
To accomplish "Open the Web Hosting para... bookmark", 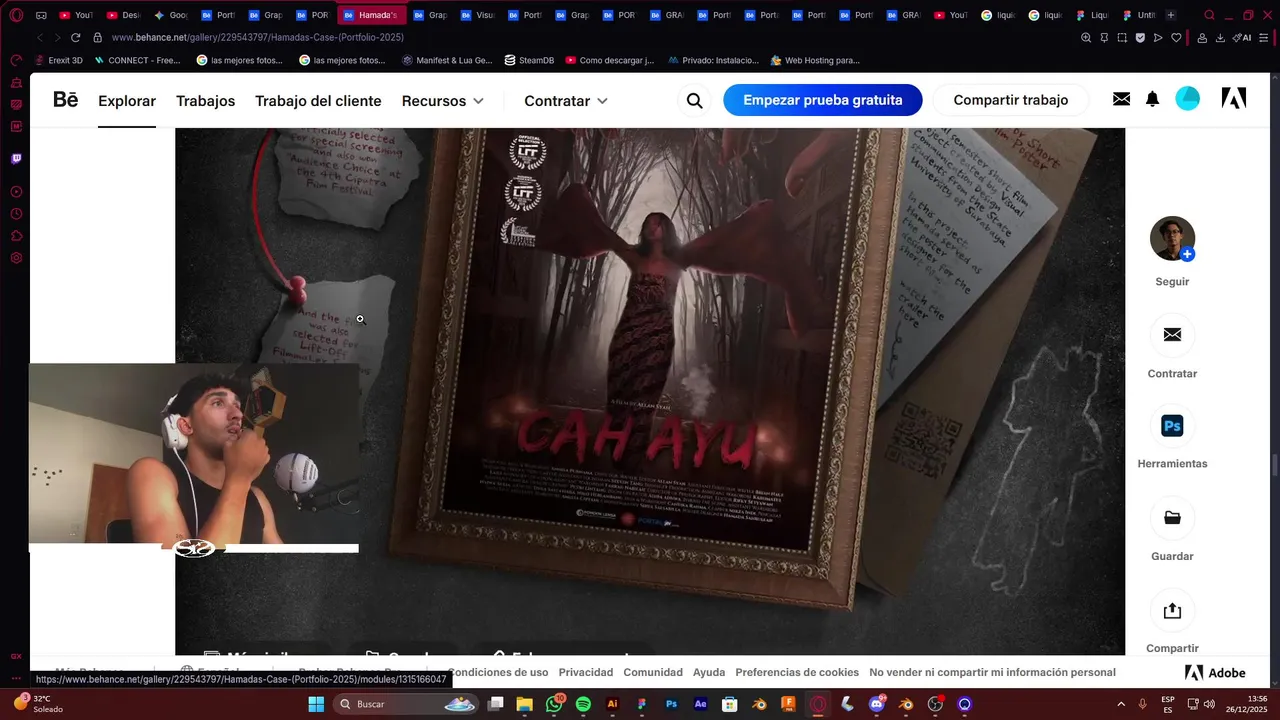I will point(815,60).
